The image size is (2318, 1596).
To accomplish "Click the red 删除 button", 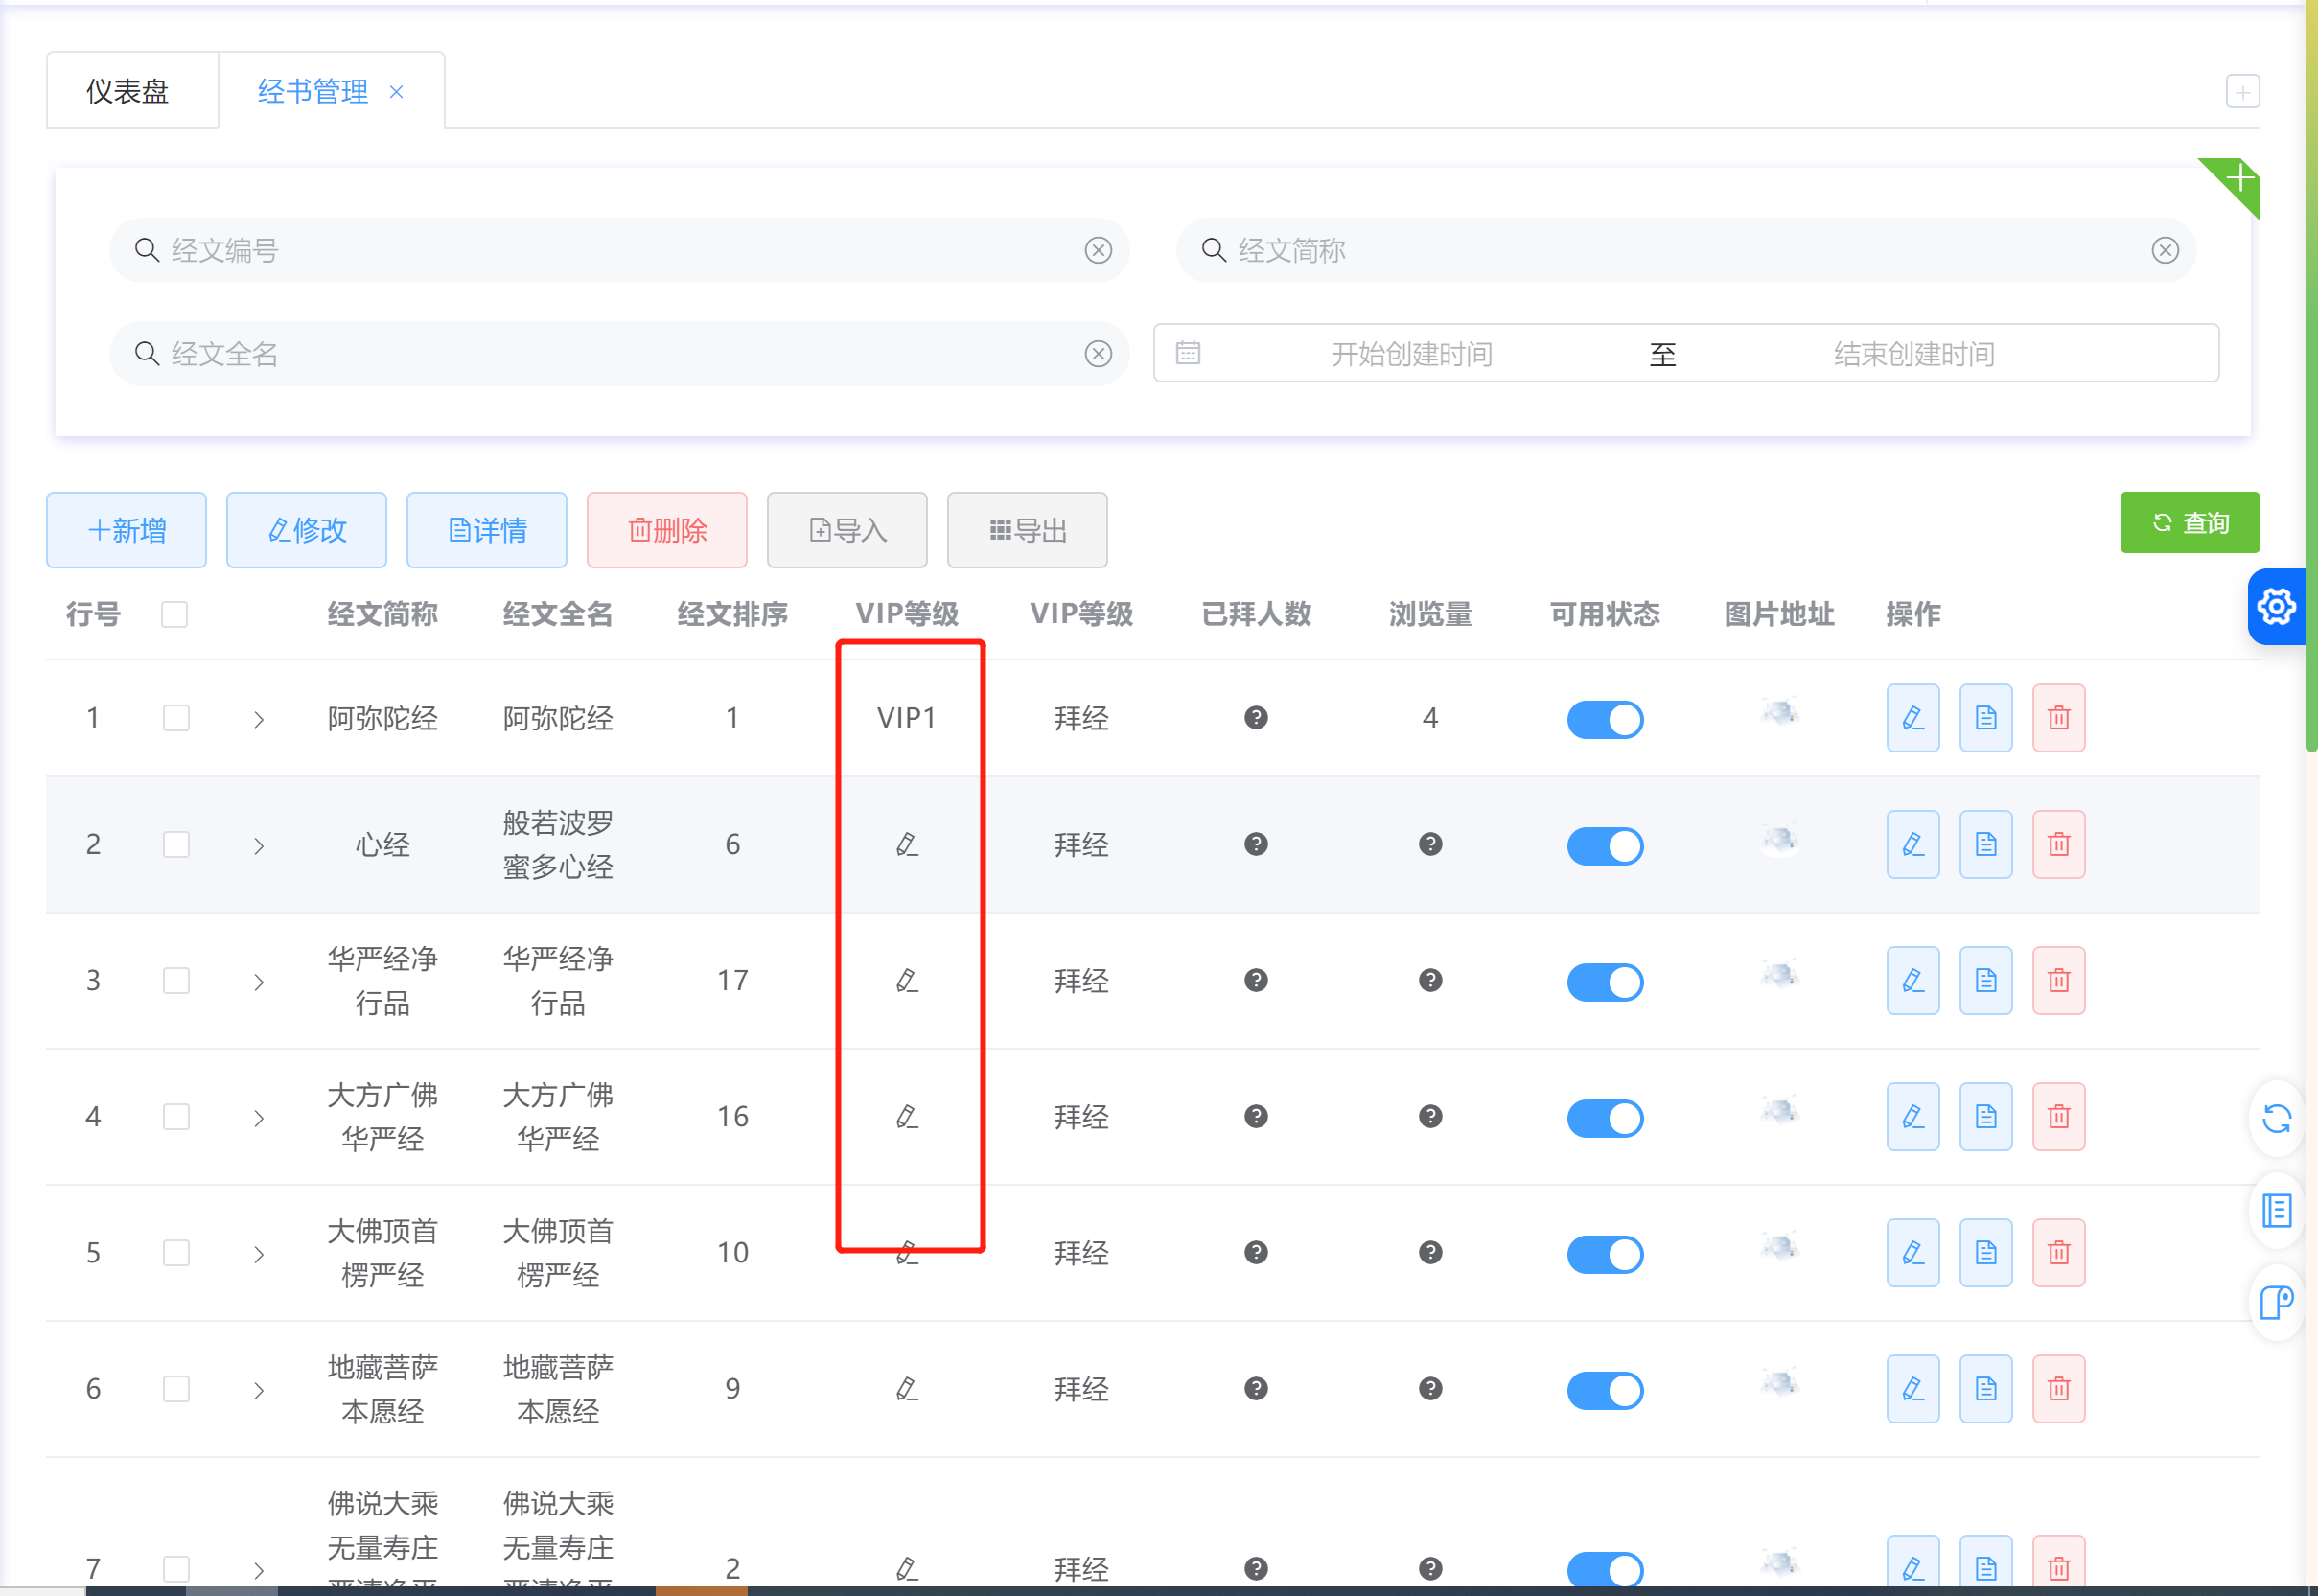I will [667, 530].
